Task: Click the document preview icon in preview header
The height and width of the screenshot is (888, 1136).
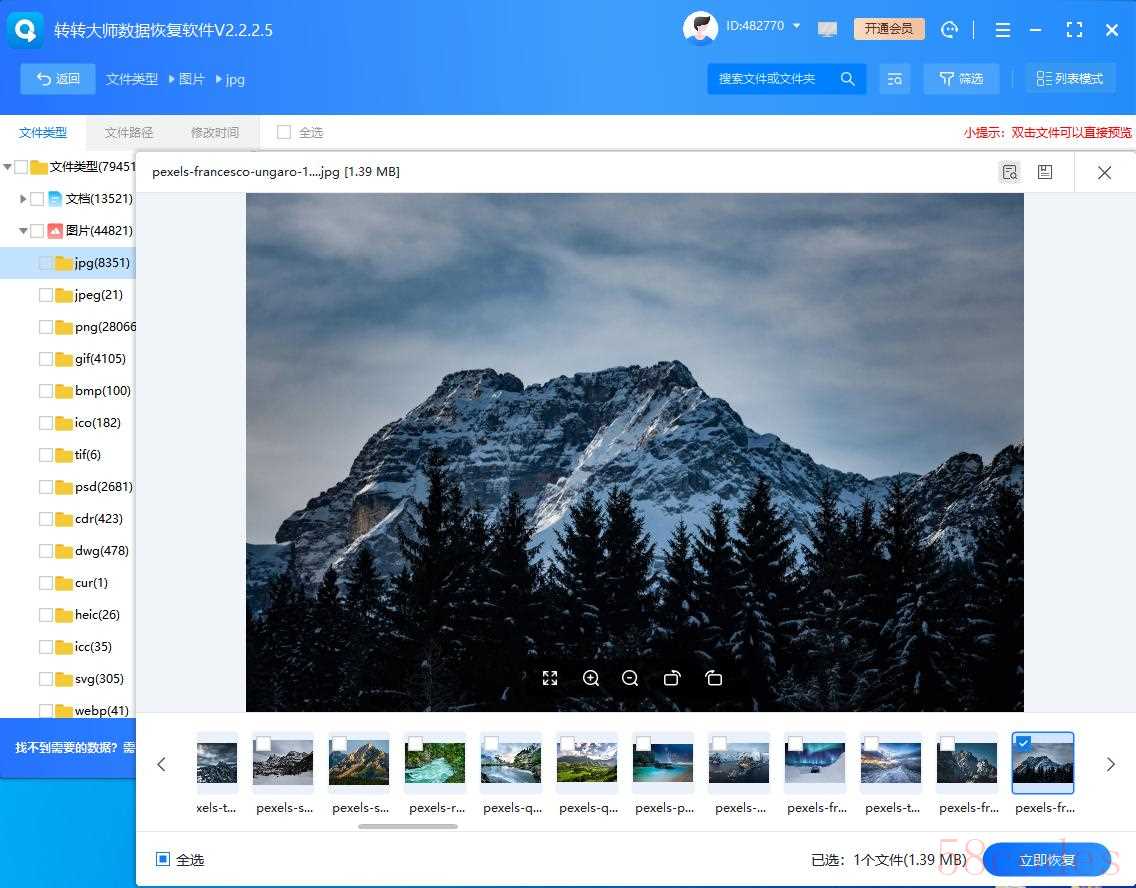Action: [x=1010, y=172]
